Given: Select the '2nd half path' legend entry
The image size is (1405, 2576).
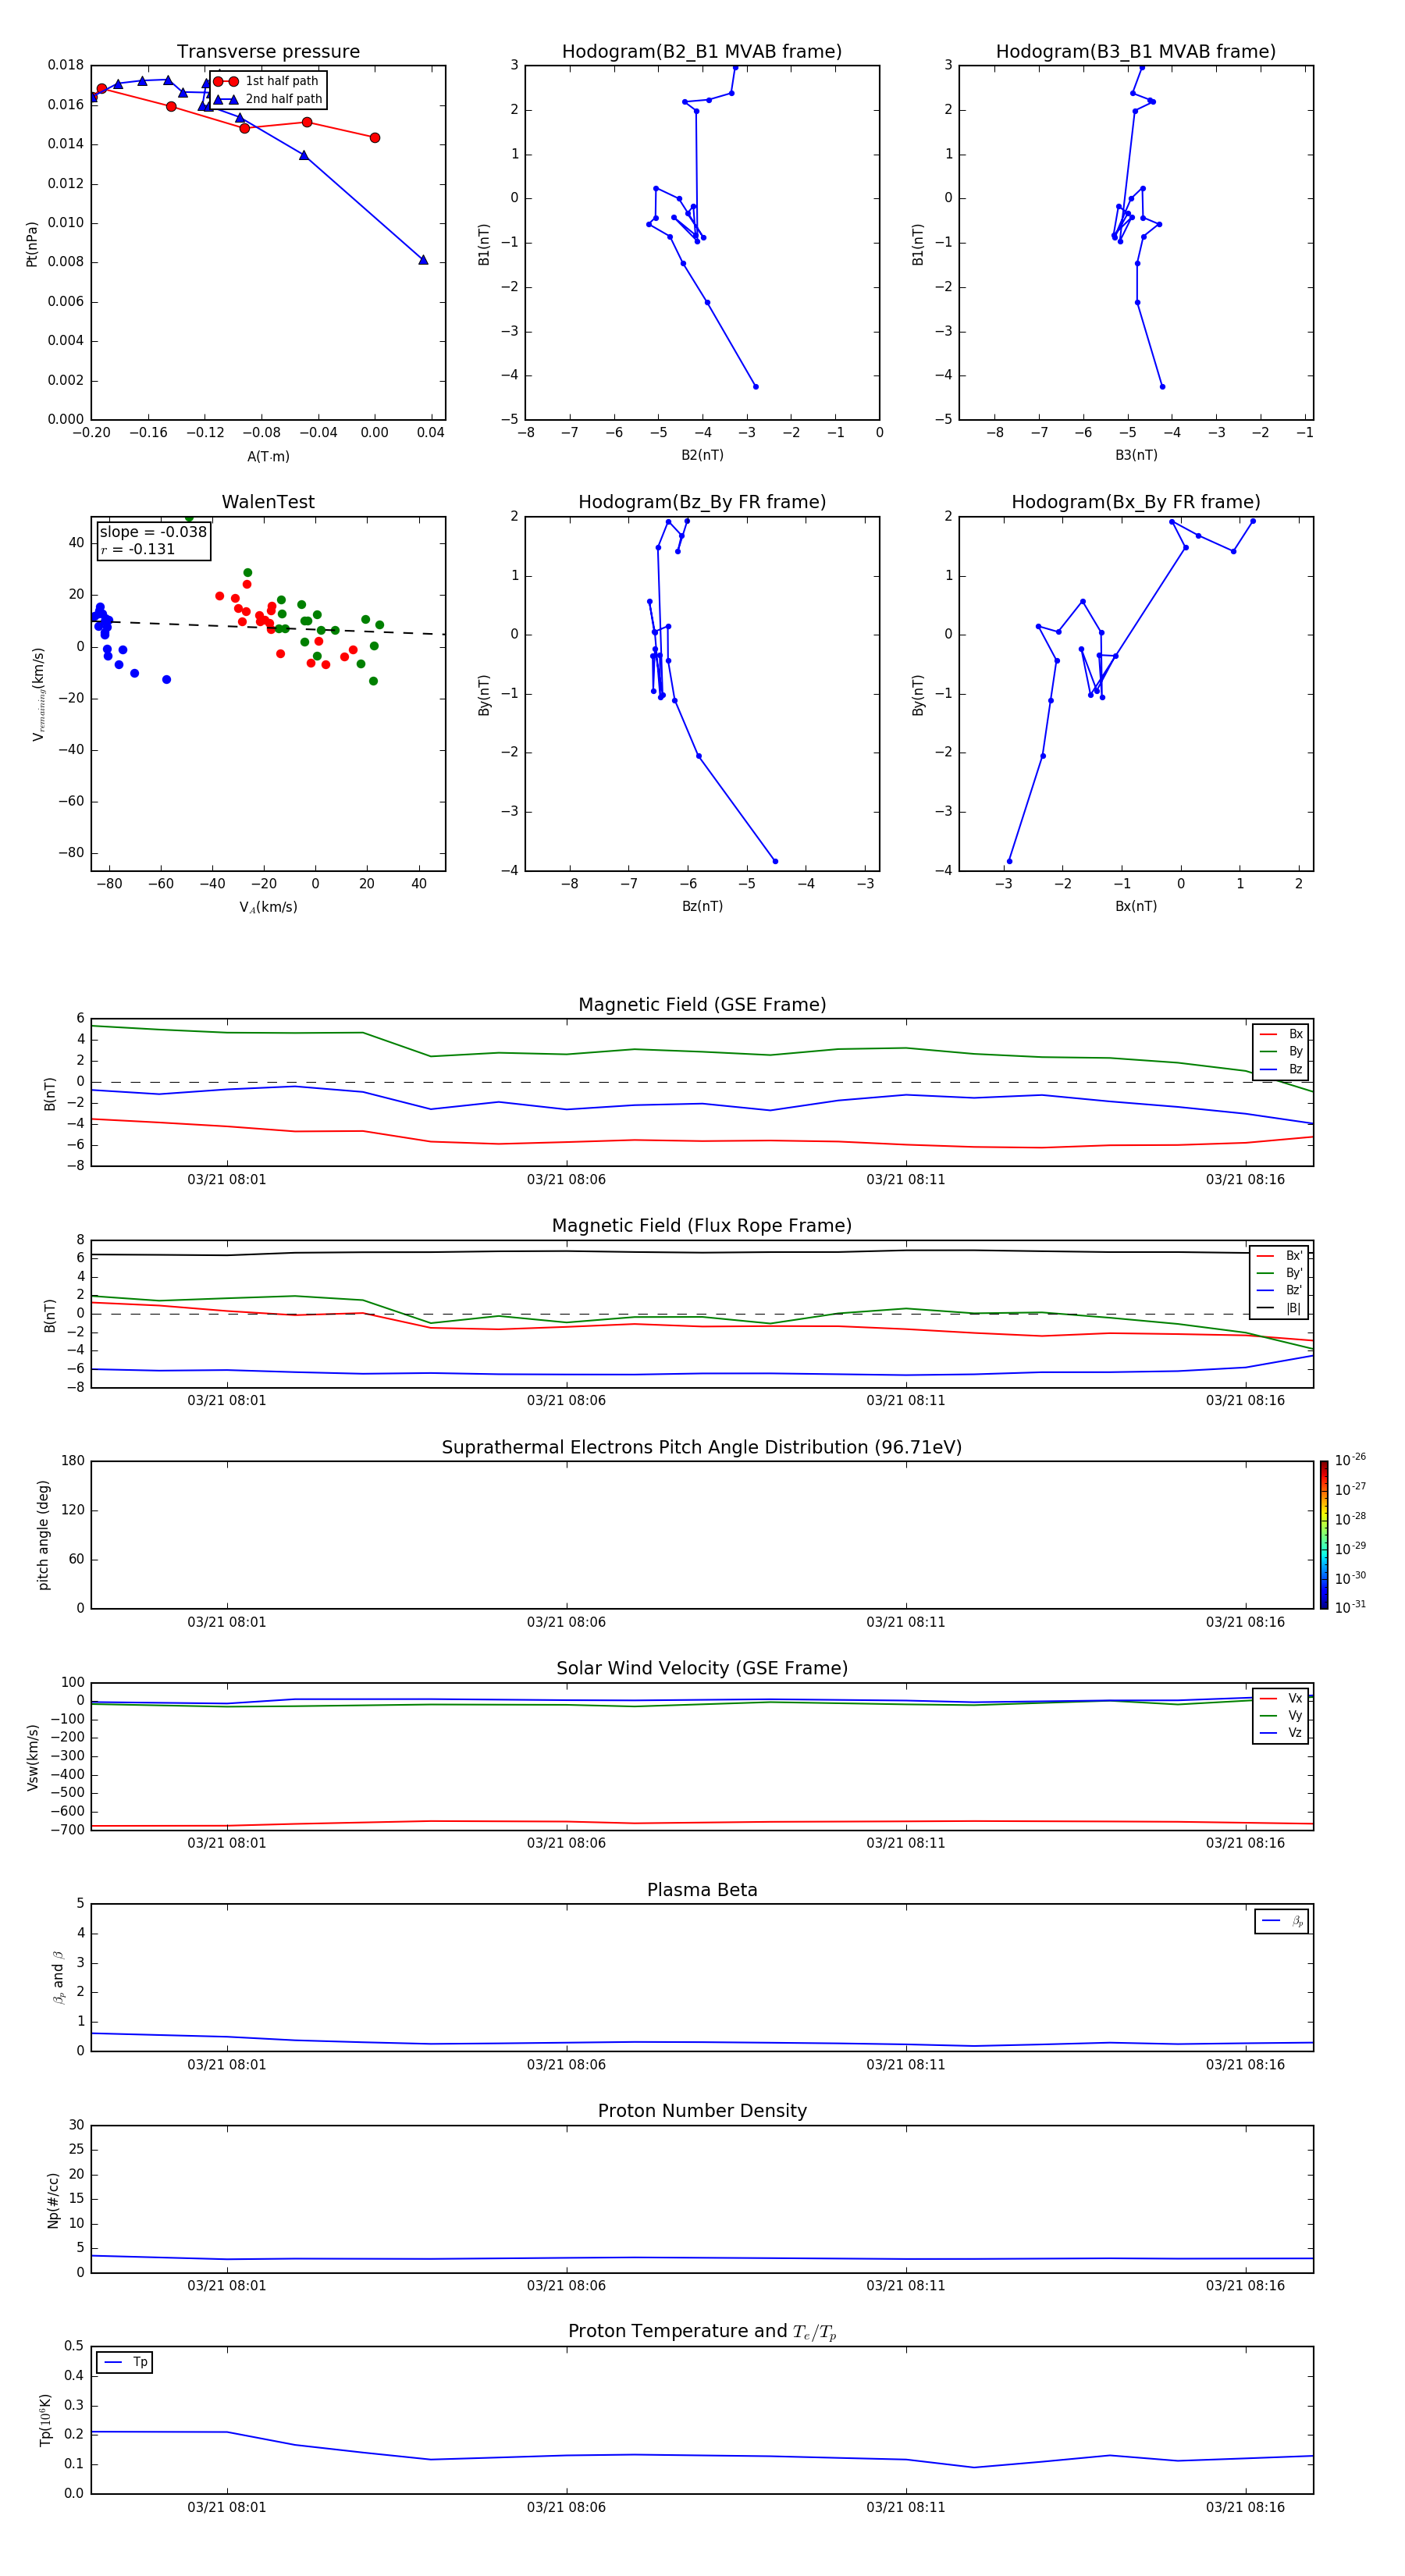Looking at the screenshot, I should click(267, 99).
